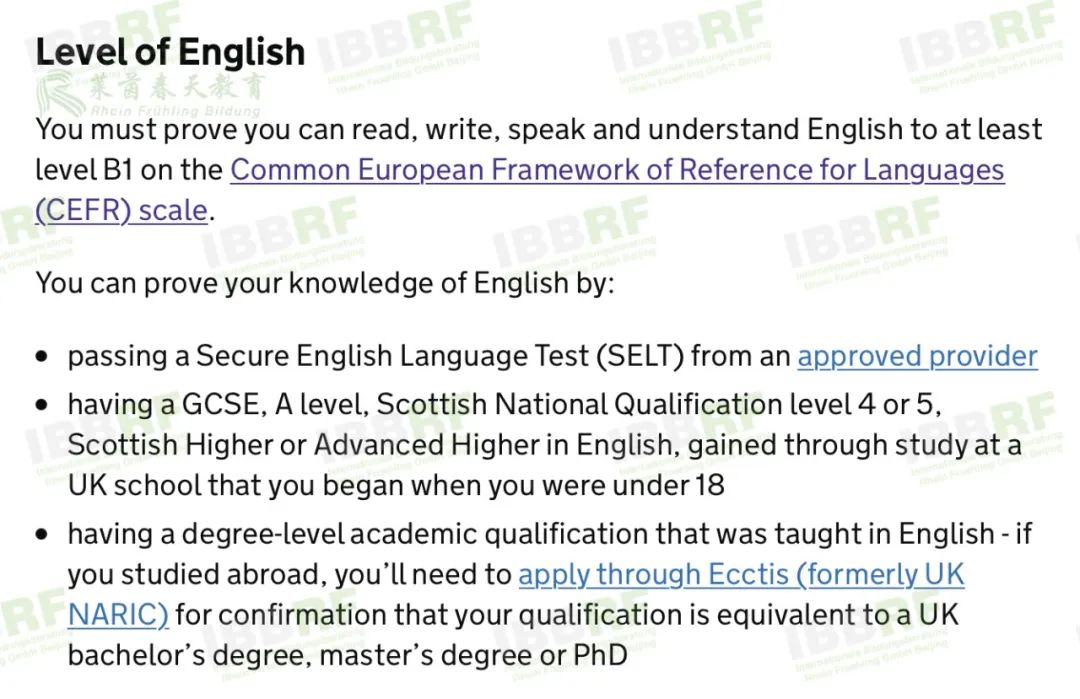Click the bullet dot before "having a GCSE"

pos(42,405)
